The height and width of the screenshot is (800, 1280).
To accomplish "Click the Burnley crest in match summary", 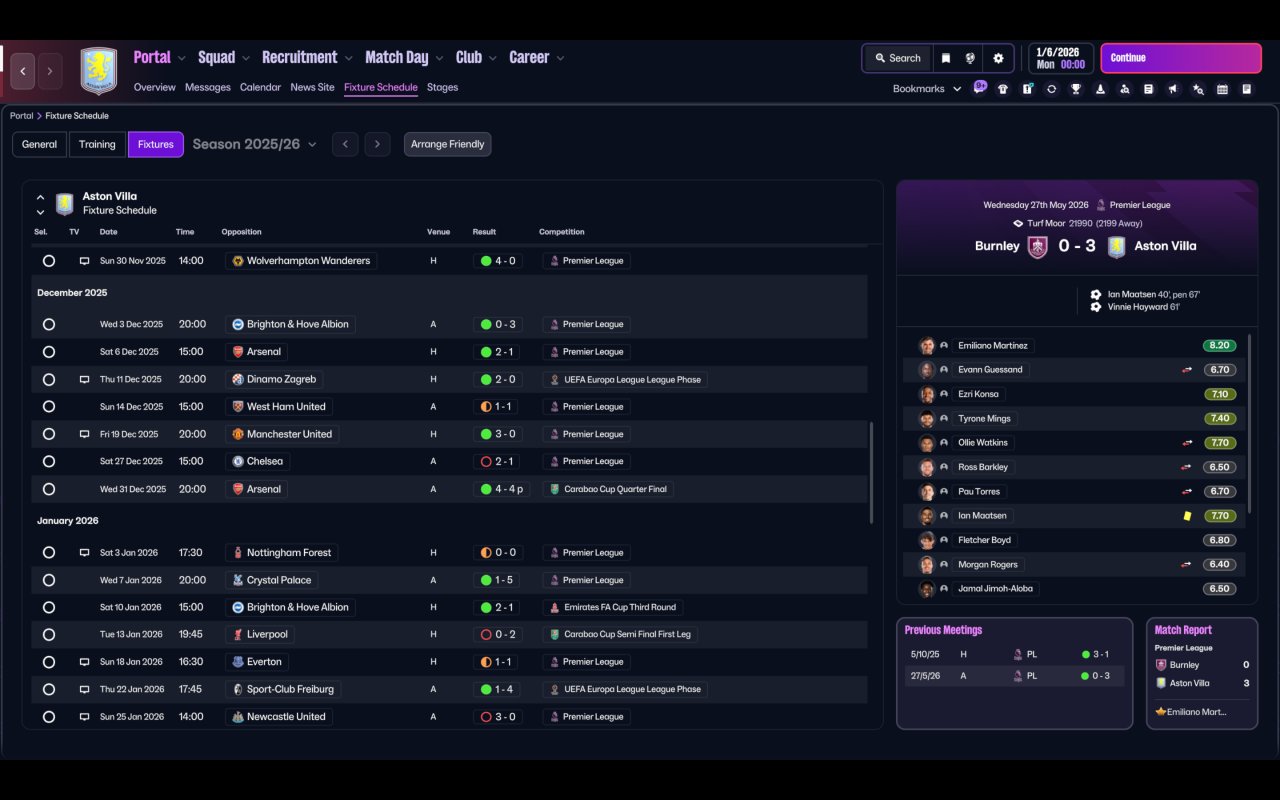I will (x=1038, y=246).
